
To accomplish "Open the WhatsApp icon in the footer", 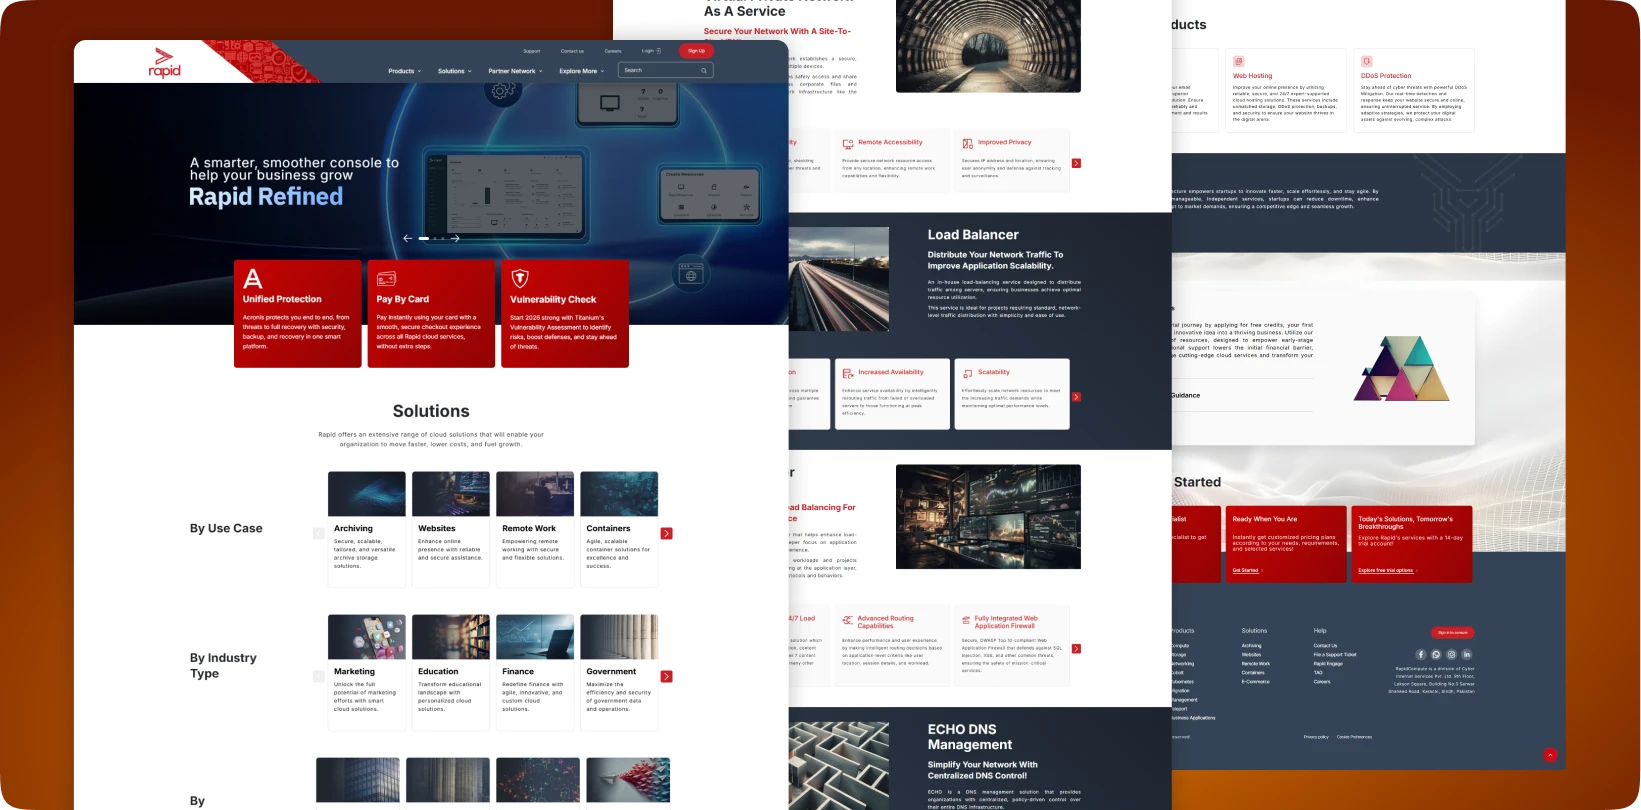I will tap(1436, 655).
